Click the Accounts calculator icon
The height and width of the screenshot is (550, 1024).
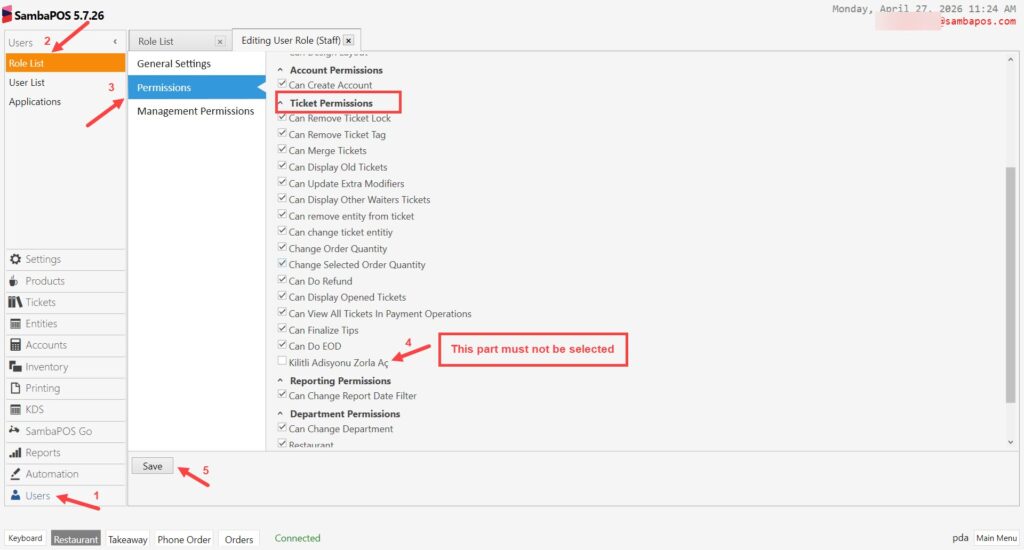pyautogui.click(x=15, y=345)
